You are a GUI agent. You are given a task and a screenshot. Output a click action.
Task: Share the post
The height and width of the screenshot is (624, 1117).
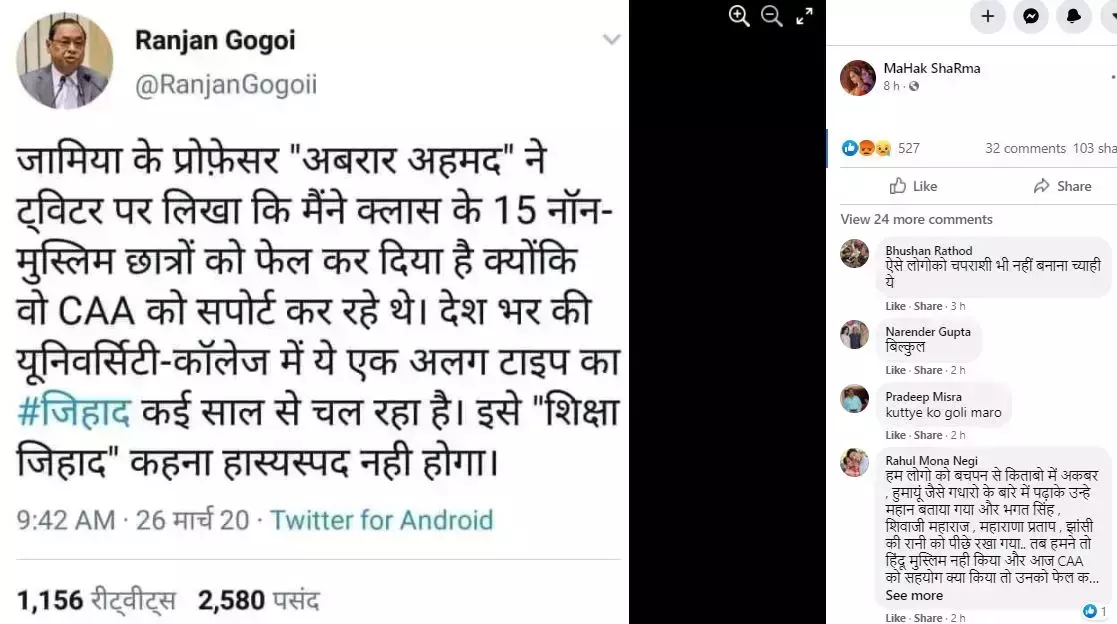[1062, 186]
